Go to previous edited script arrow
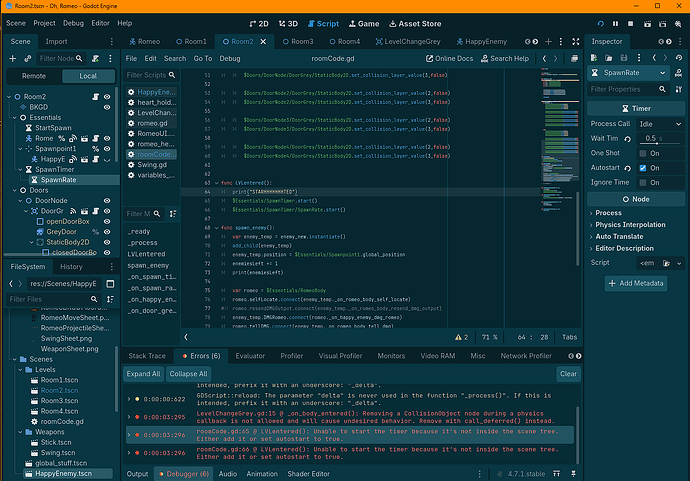The image size is (690, 481). (544, 59)
